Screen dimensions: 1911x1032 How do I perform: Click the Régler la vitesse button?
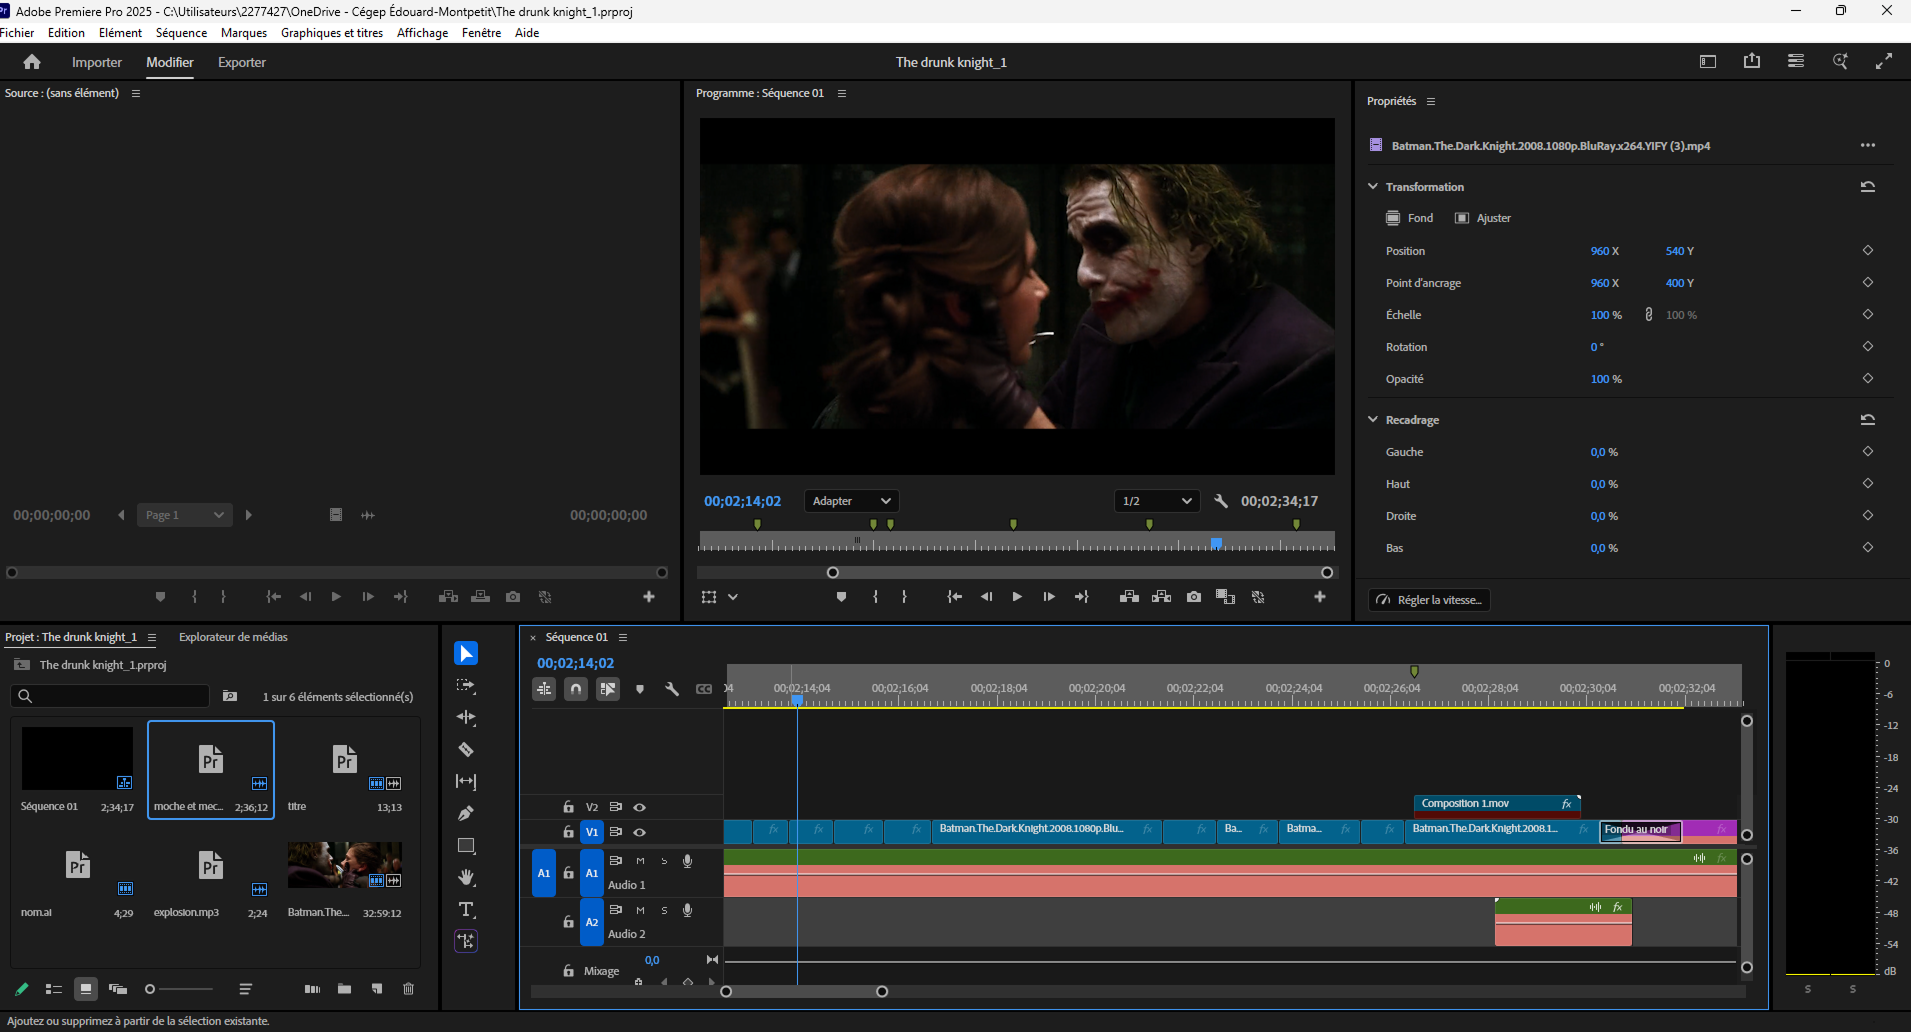[x=1429, y=600]
